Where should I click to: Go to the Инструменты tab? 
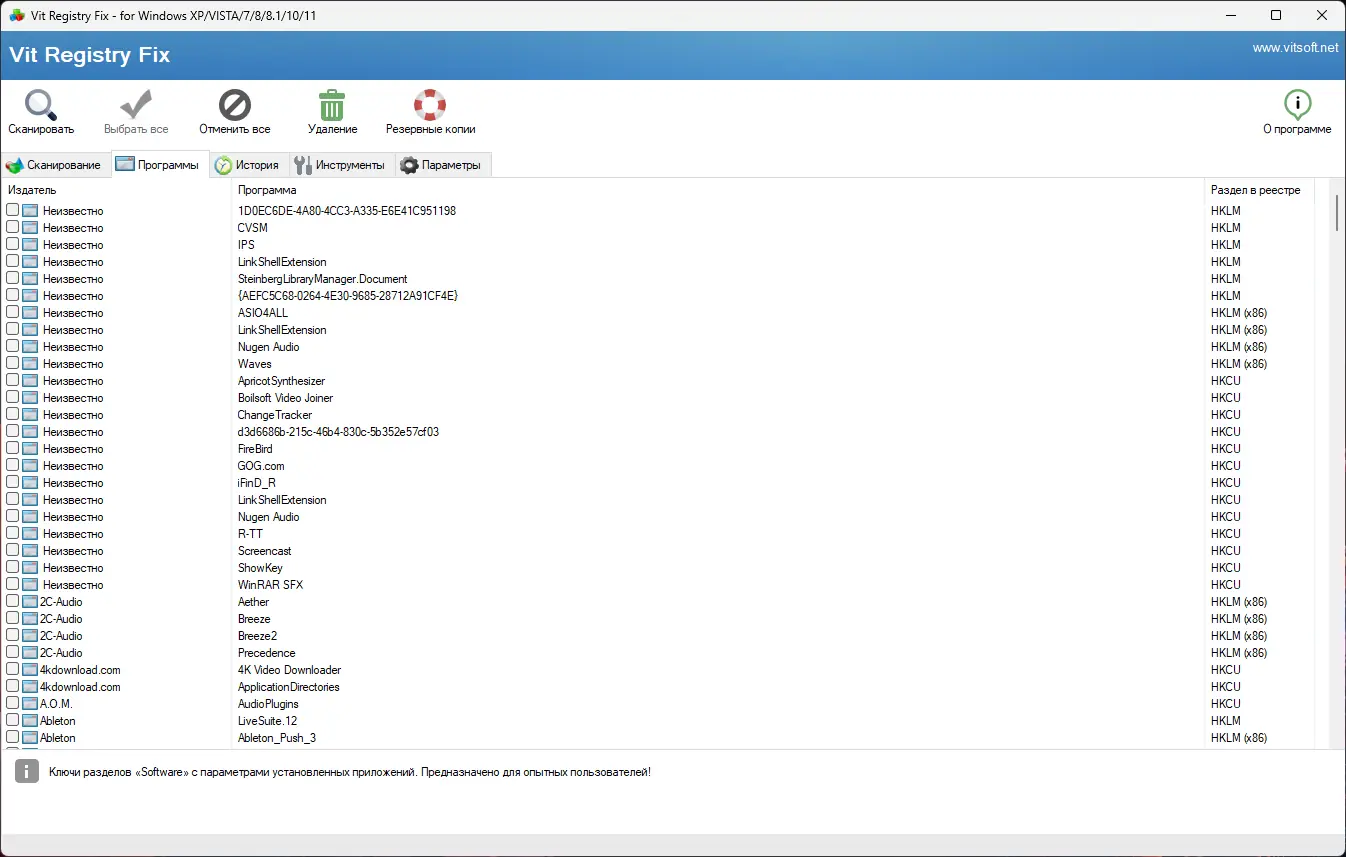[342, 165]
